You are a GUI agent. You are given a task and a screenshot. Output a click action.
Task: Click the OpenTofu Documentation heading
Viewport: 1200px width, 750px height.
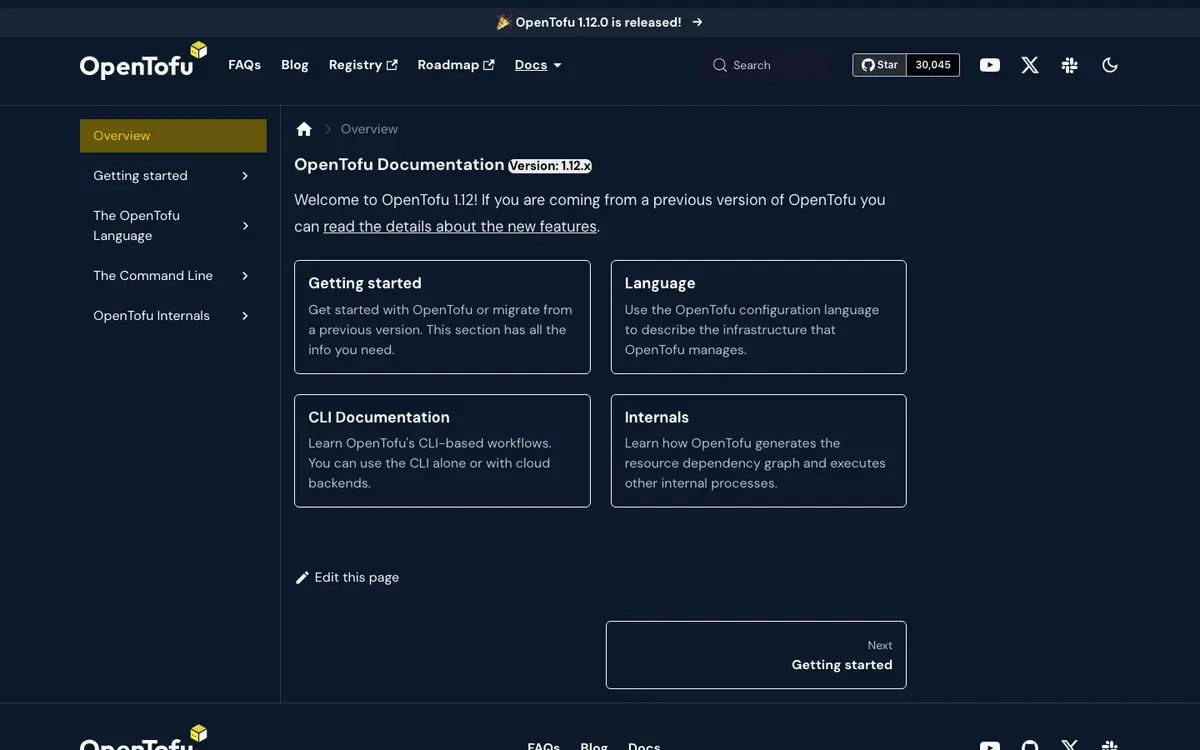tap(399, 165)
